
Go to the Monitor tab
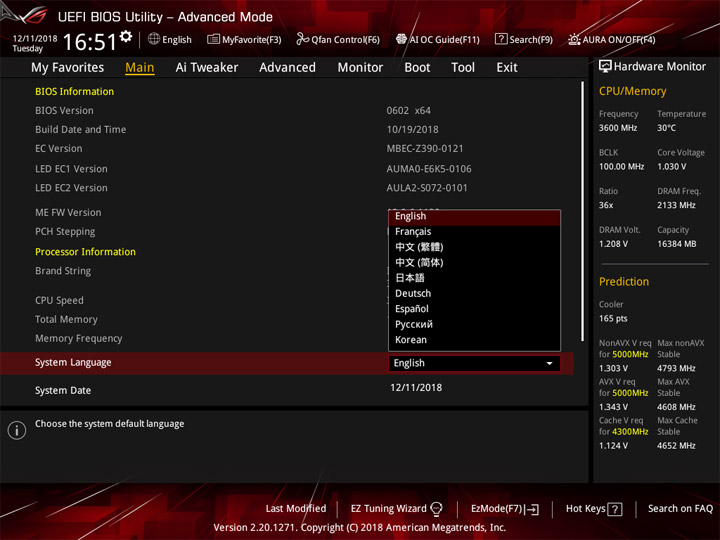360,68
